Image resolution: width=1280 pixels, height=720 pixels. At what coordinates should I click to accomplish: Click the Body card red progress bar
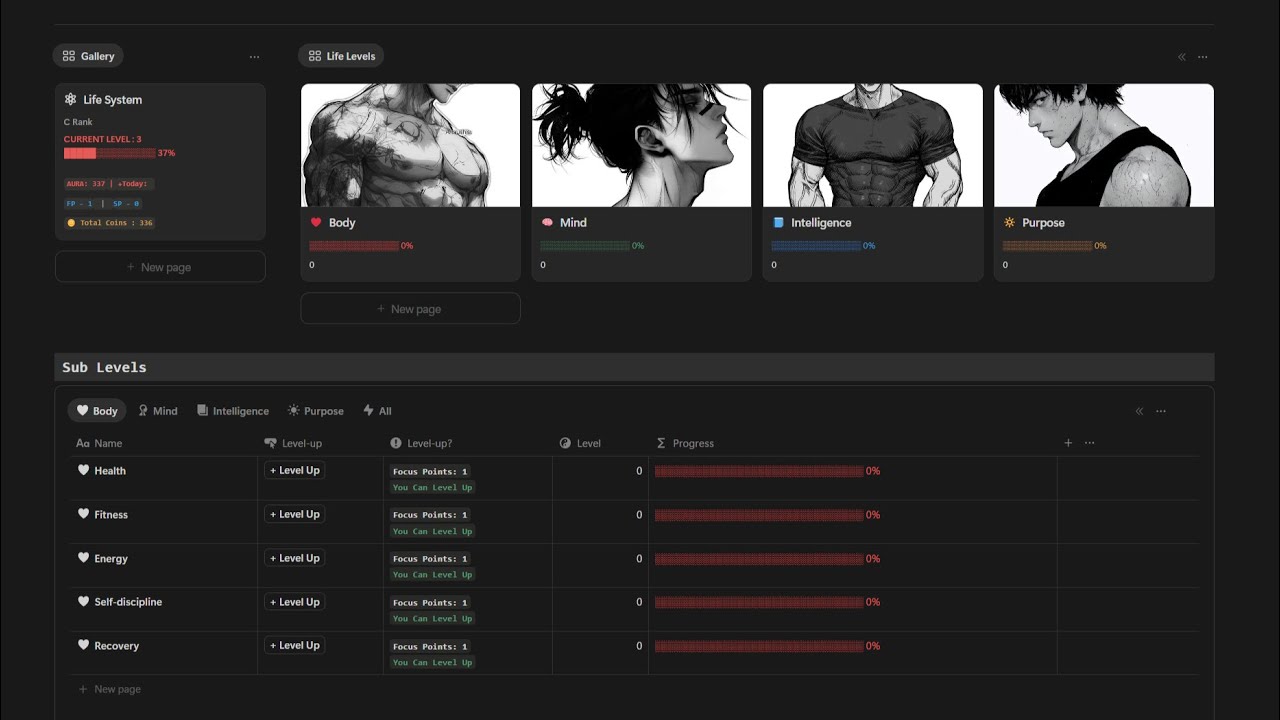pyautogui.click(x=354, y=246)
